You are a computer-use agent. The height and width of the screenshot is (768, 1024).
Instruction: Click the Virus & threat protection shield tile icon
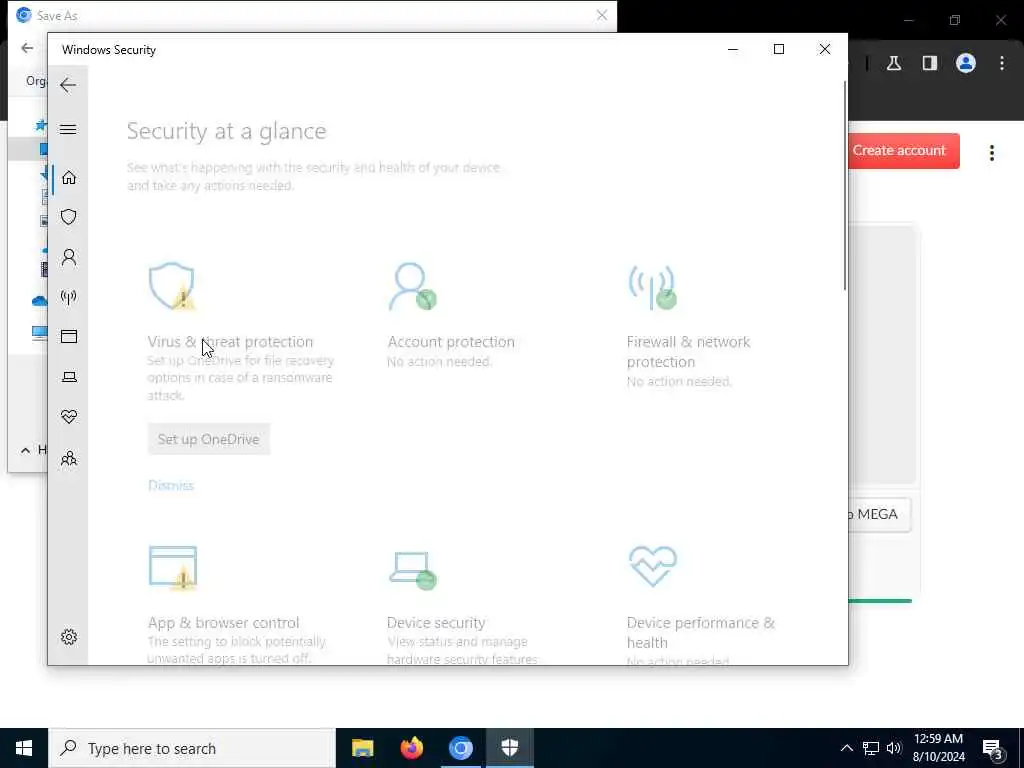(x=172, y=286)
